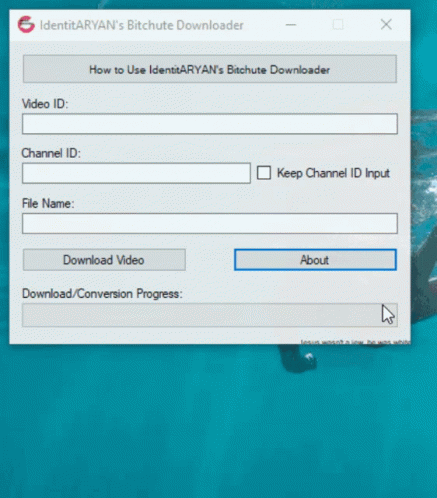Viewport: 437px width, 498px height.
Task: Minimize the Bitchute Downloader window
Action: tap(291, 25)
